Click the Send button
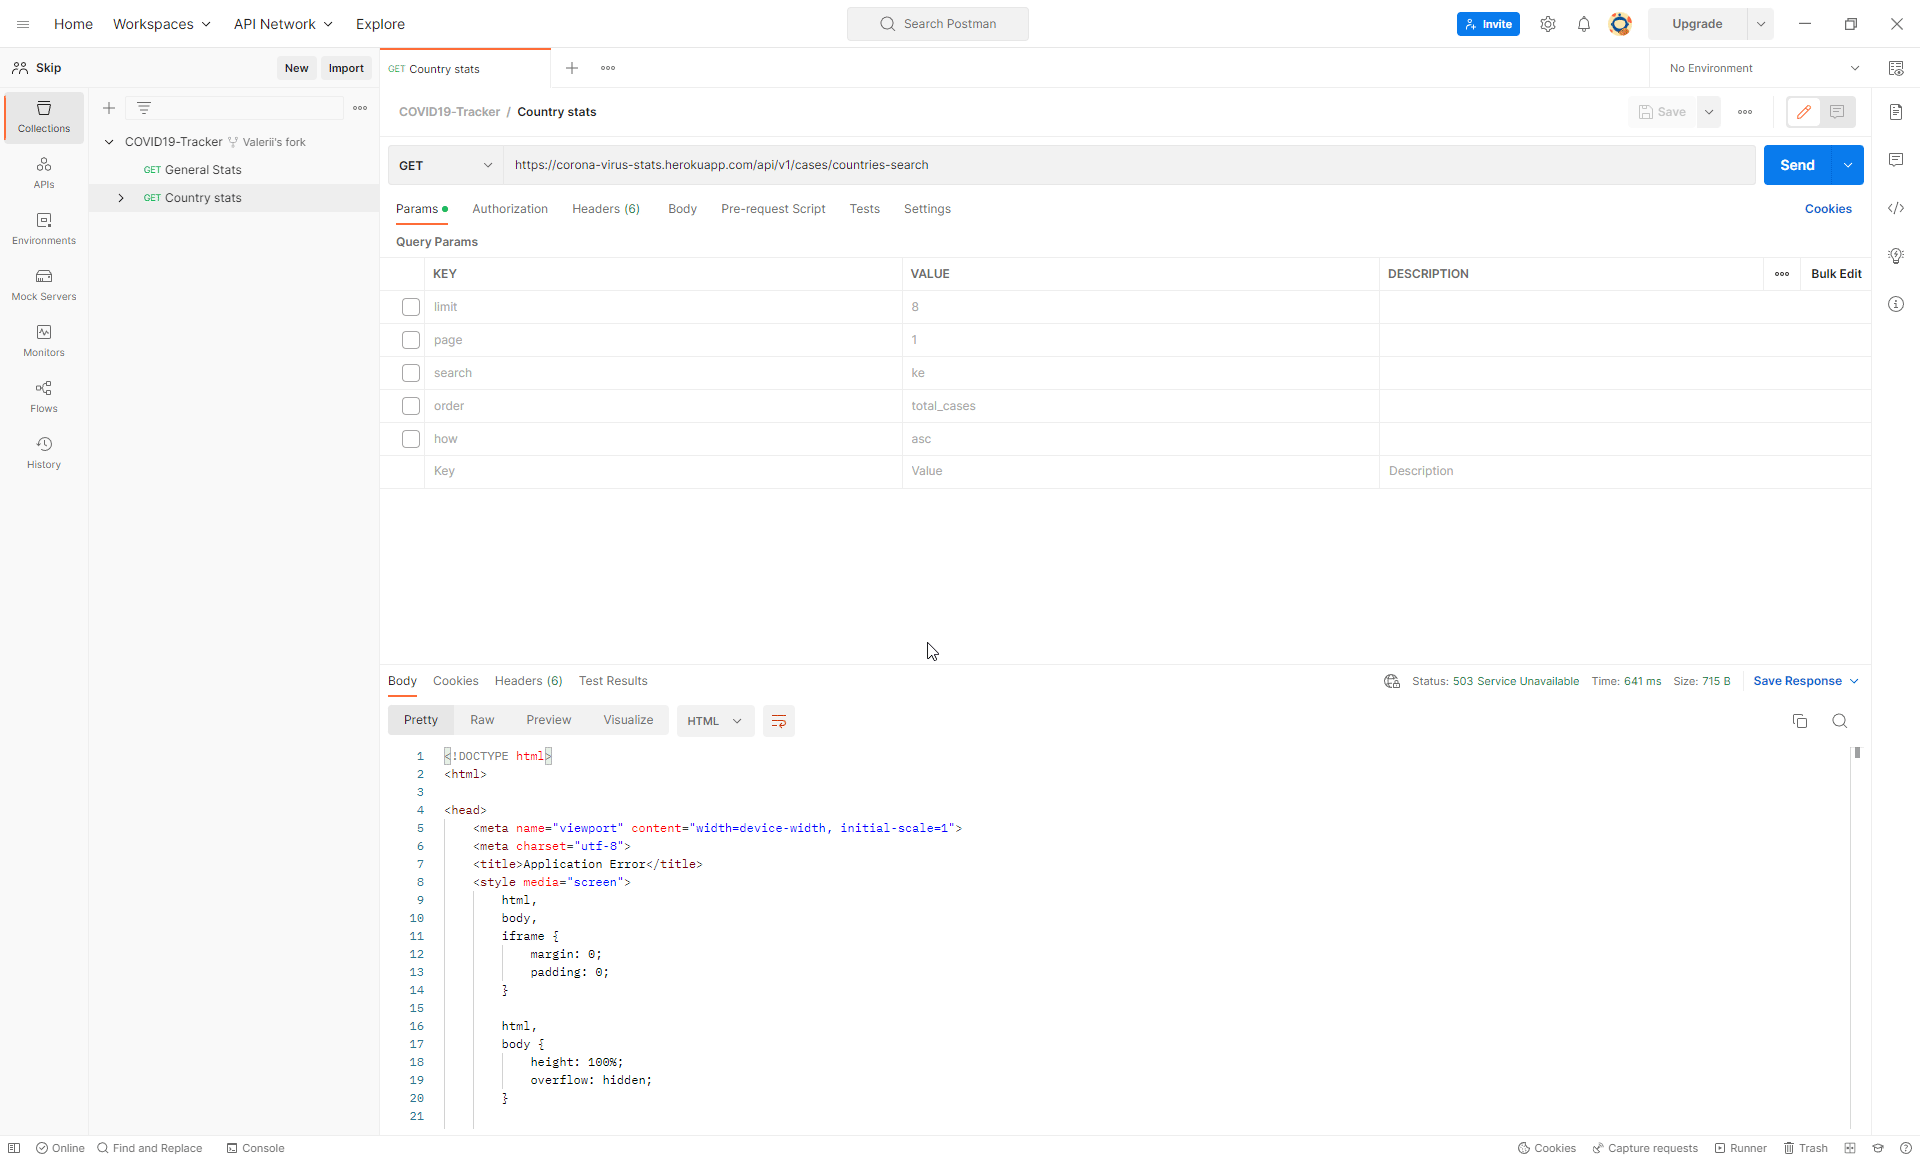 click(1798, 165)
